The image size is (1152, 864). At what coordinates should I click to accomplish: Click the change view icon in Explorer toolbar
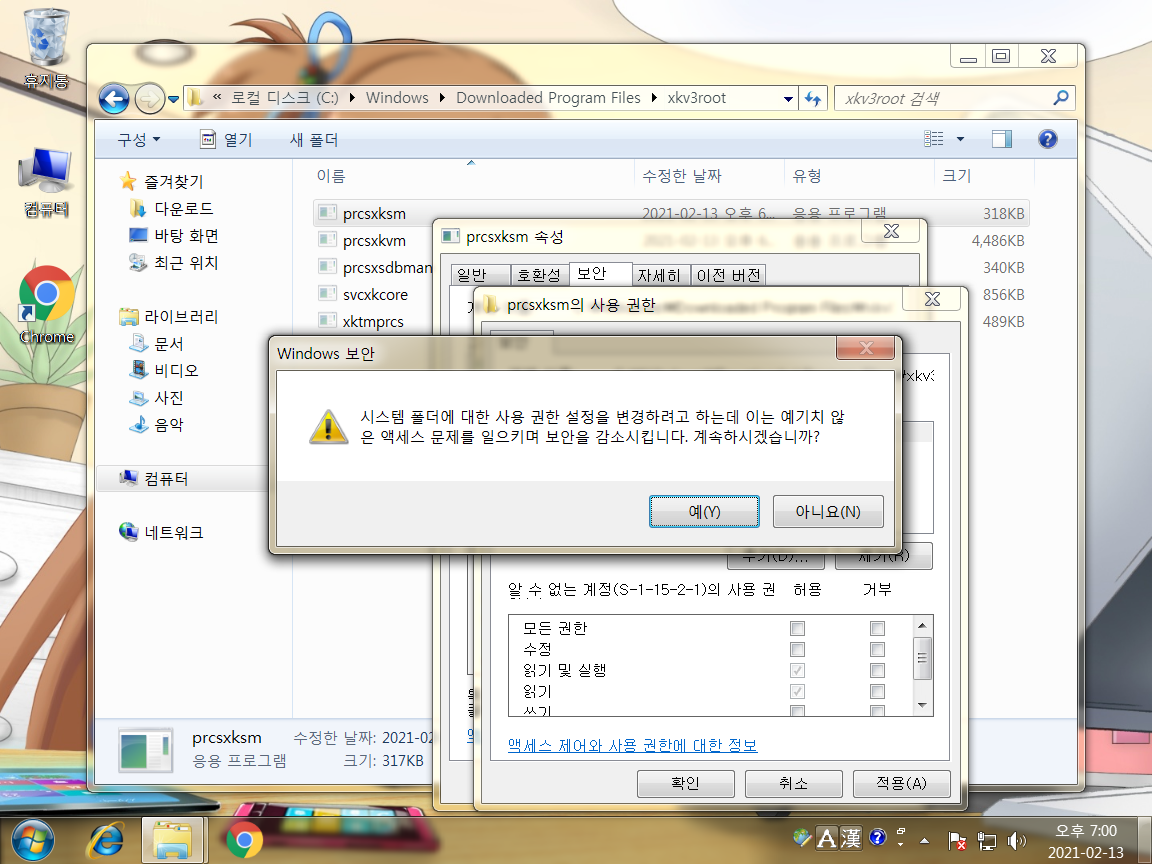pos(934,139)
